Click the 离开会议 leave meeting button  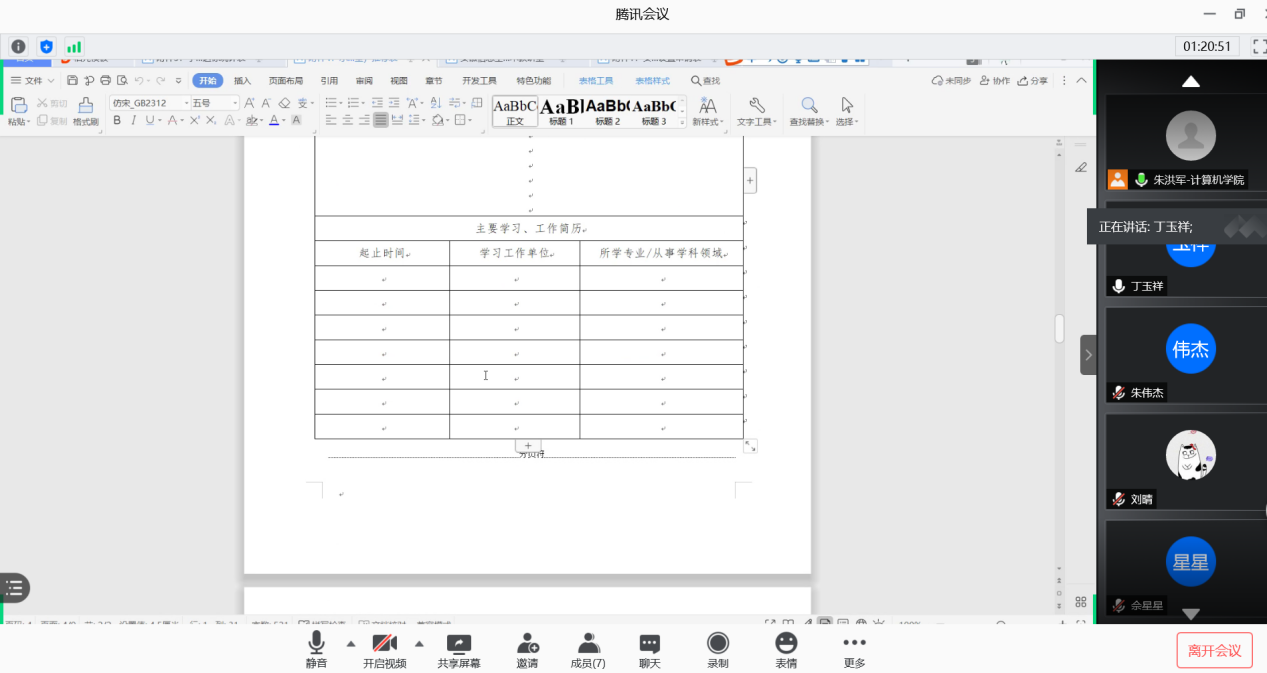(1214, 650)
